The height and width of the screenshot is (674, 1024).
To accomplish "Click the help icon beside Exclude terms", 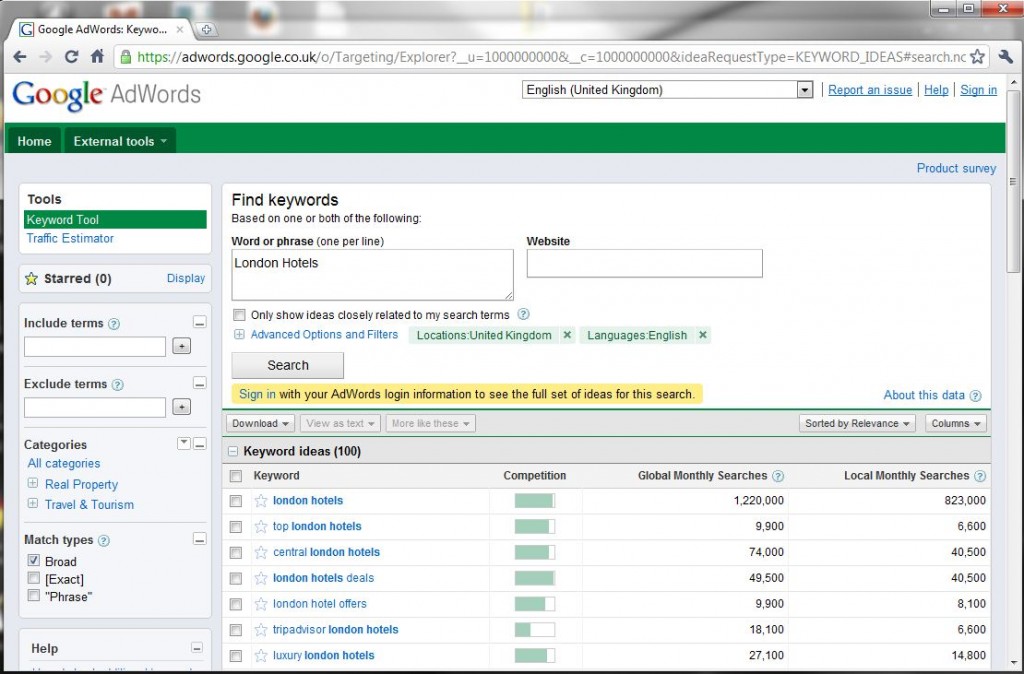I will coord(118,385).
